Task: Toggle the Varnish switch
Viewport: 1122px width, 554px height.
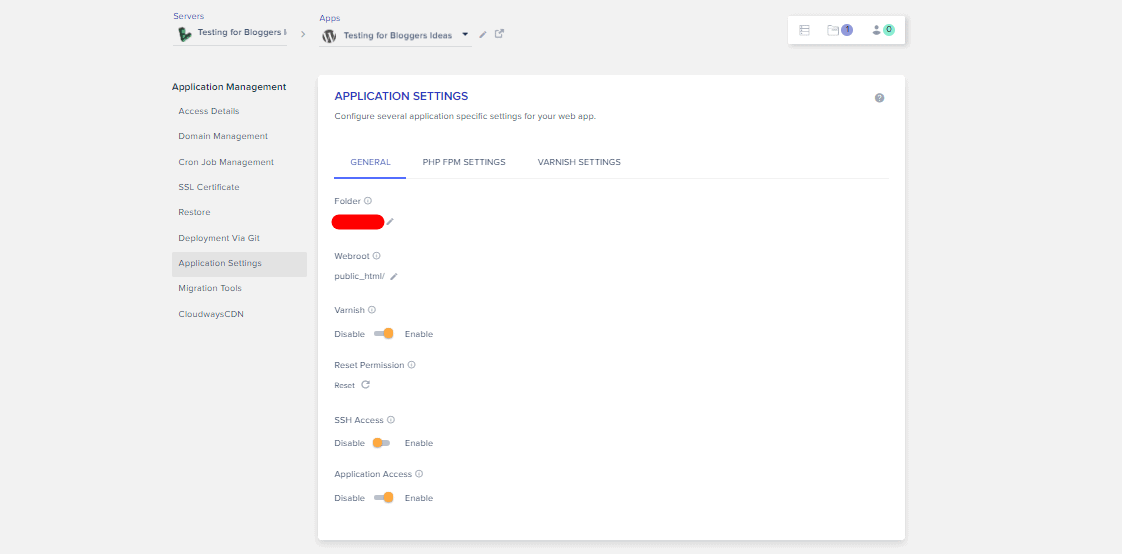Action: point(384,334)
